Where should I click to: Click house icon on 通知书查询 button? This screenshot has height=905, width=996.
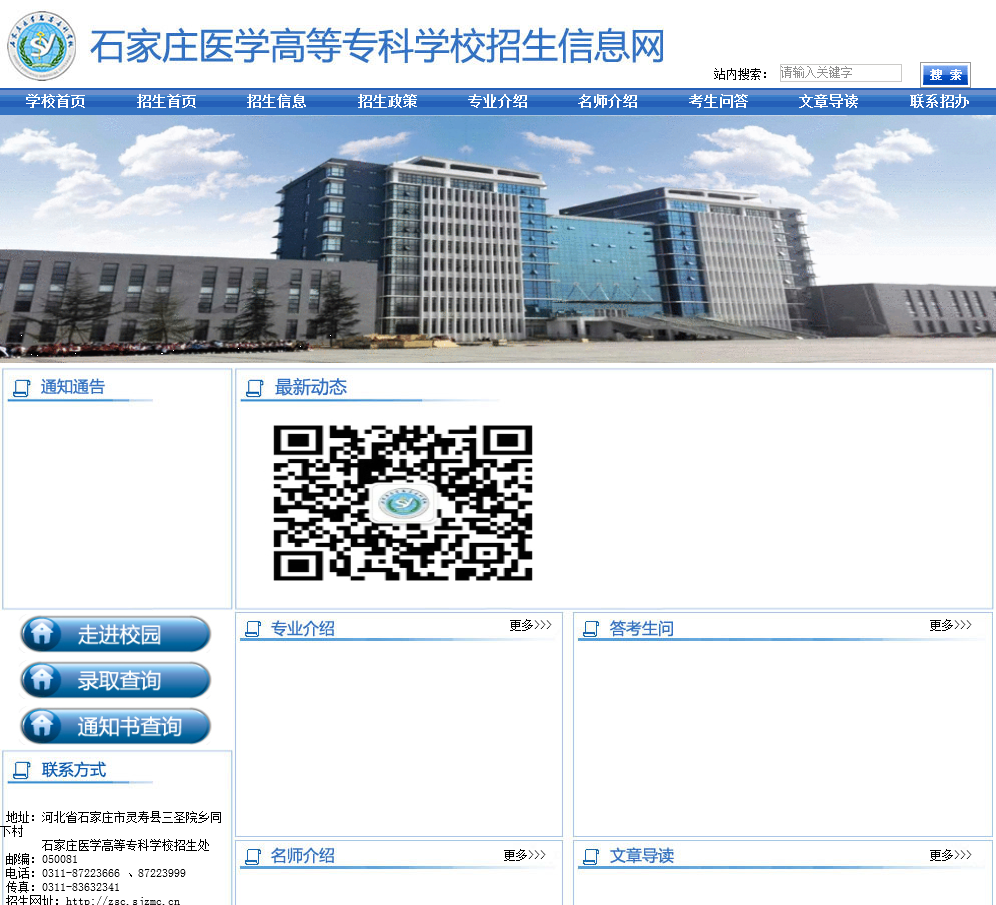42,725
